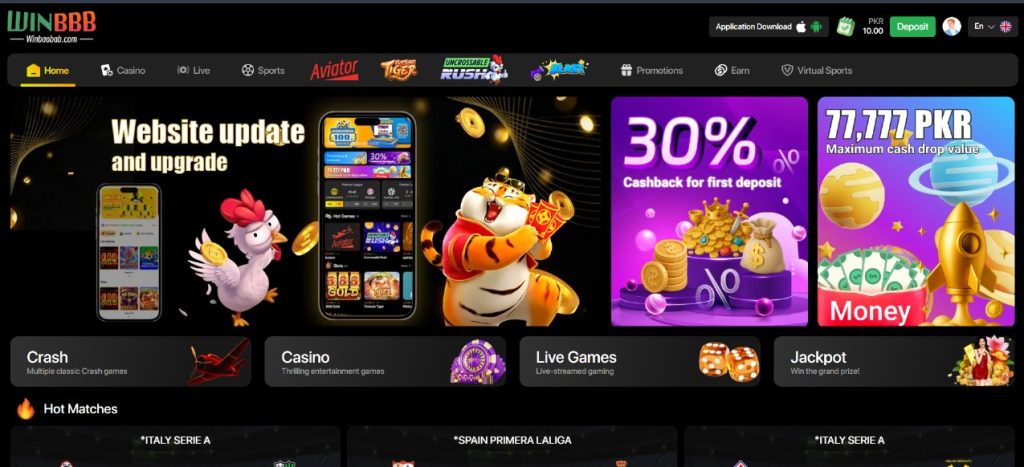
Task: Open the 30% cashback promotion banner
Action: [709, 211]
